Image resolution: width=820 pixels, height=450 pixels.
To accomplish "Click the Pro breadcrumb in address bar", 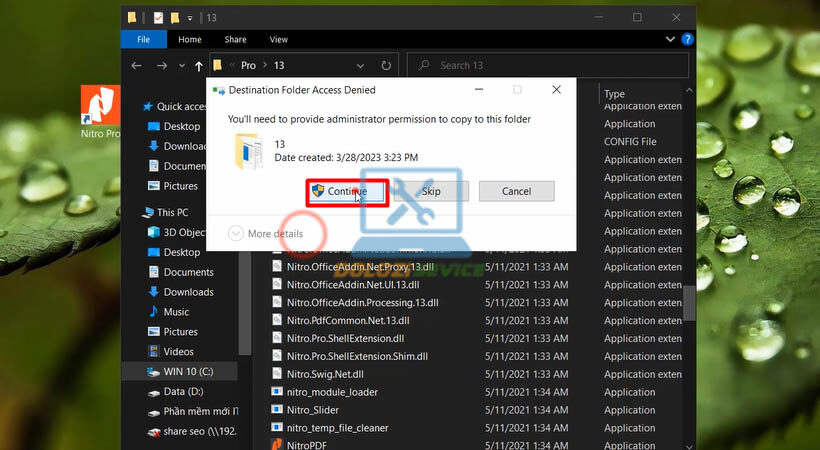I will pos(248,65).
